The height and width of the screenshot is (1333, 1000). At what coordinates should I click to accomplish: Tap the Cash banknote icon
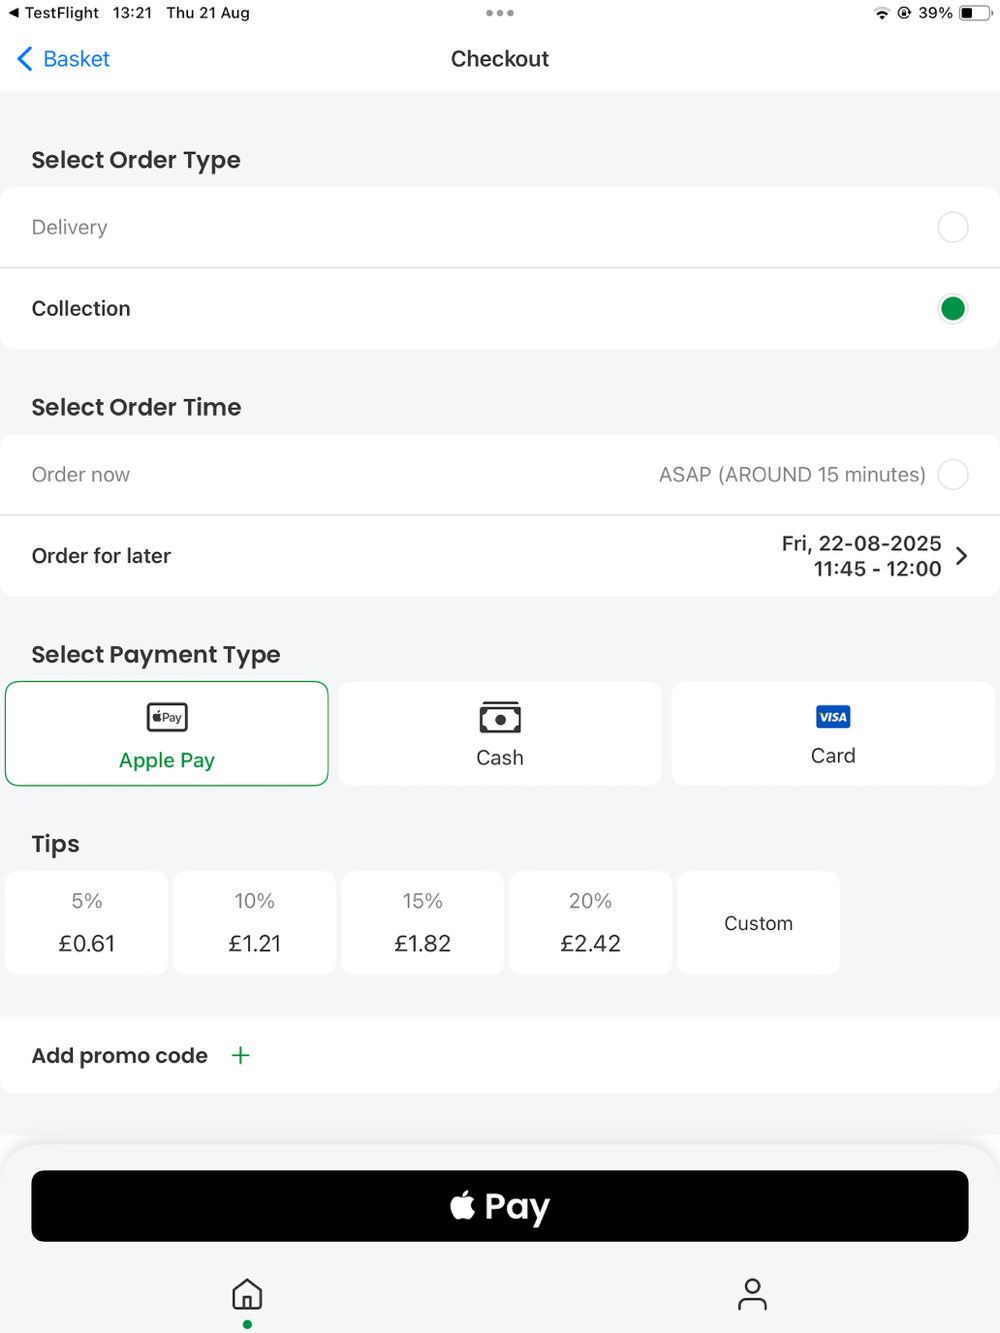[x=500, y=717]
